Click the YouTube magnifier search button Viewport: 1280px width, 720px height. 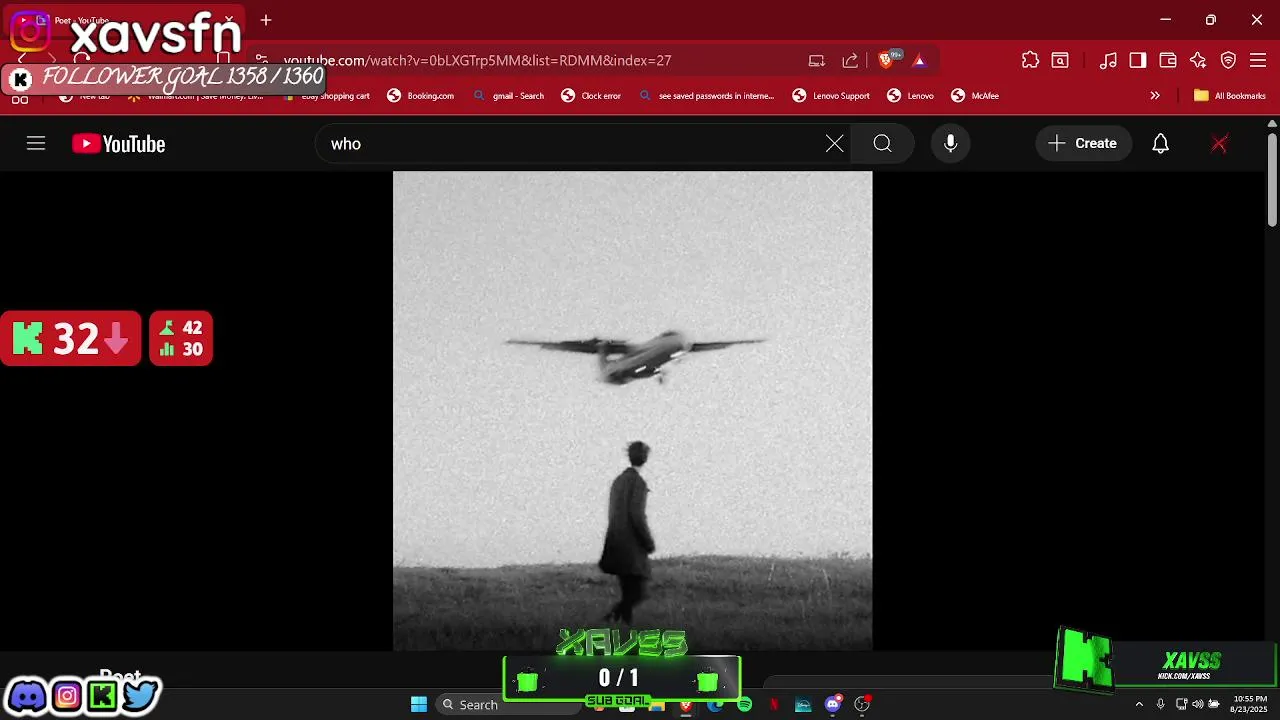[x=882, y=144]
